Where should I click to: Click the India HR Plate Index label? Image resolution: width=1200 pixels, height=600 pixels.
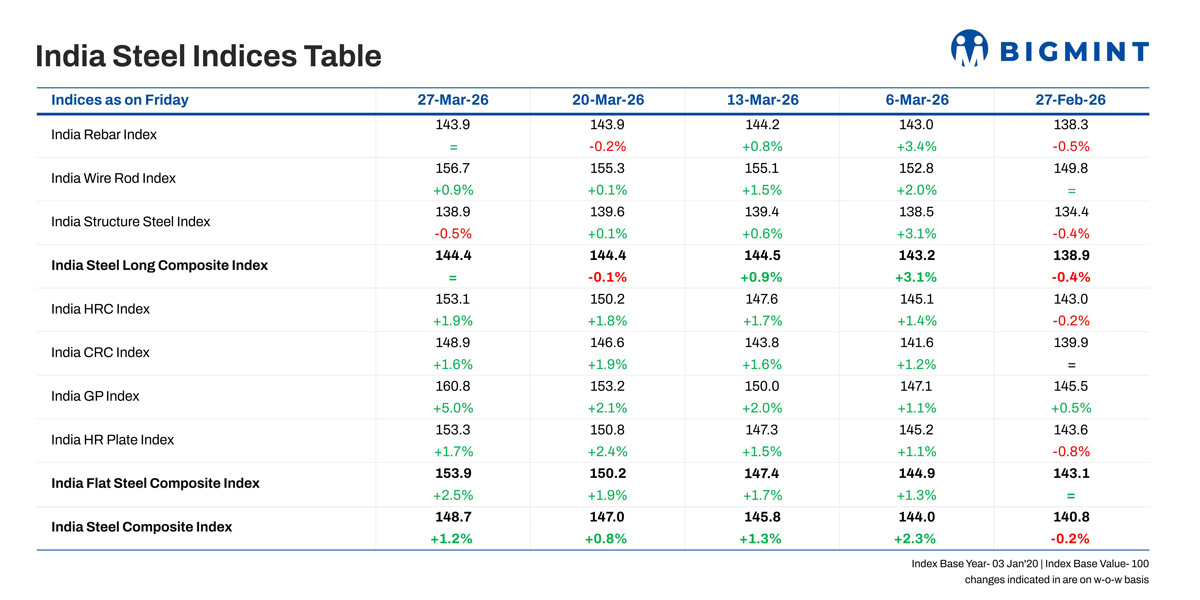(112, 440)
